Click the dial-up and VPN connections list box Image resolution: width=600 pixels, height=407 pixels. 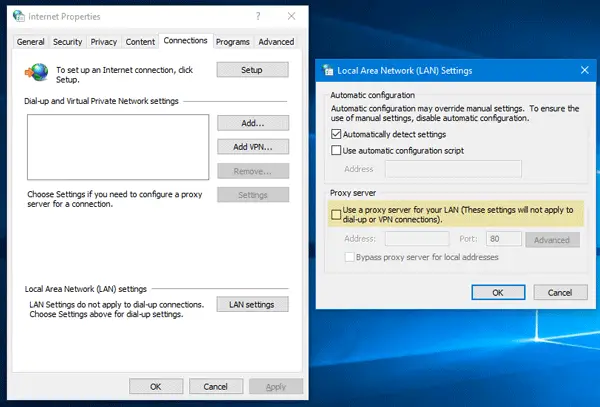coord(118,147)
